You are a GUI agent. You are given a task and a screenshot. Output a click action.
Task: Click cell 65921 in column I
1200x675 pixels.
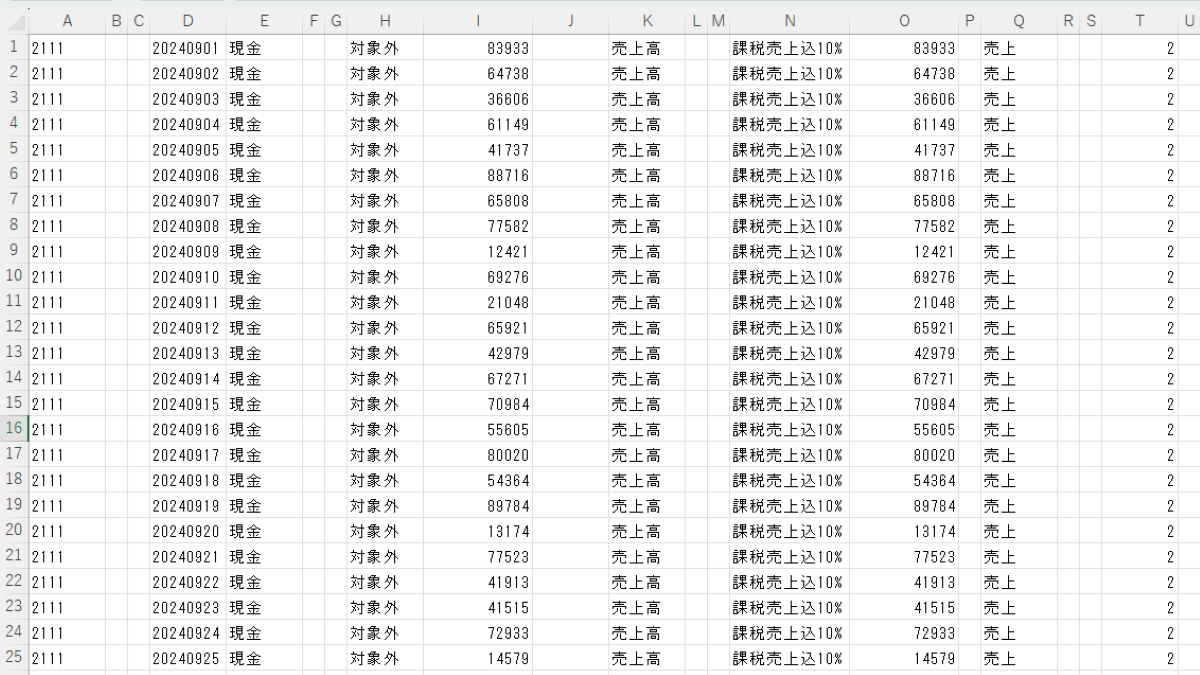click(x=478, y=327)
